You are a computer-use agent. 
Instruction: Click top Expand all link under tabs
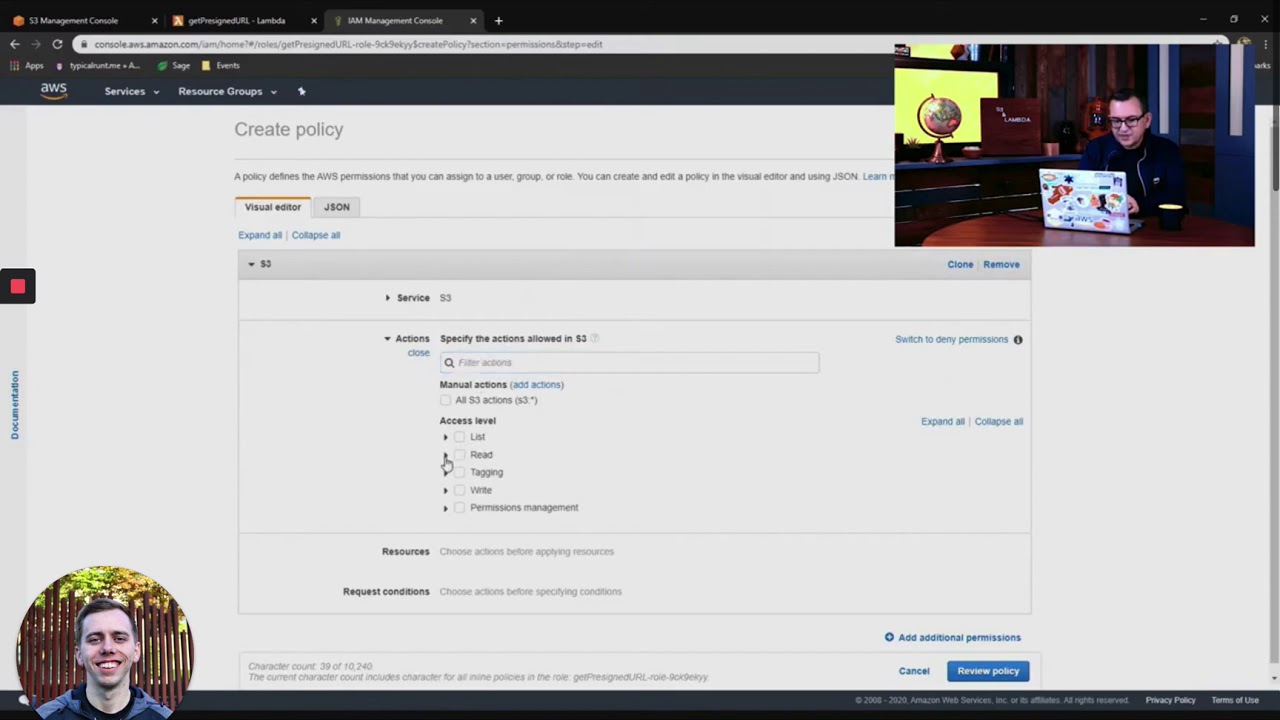(260, 235)
